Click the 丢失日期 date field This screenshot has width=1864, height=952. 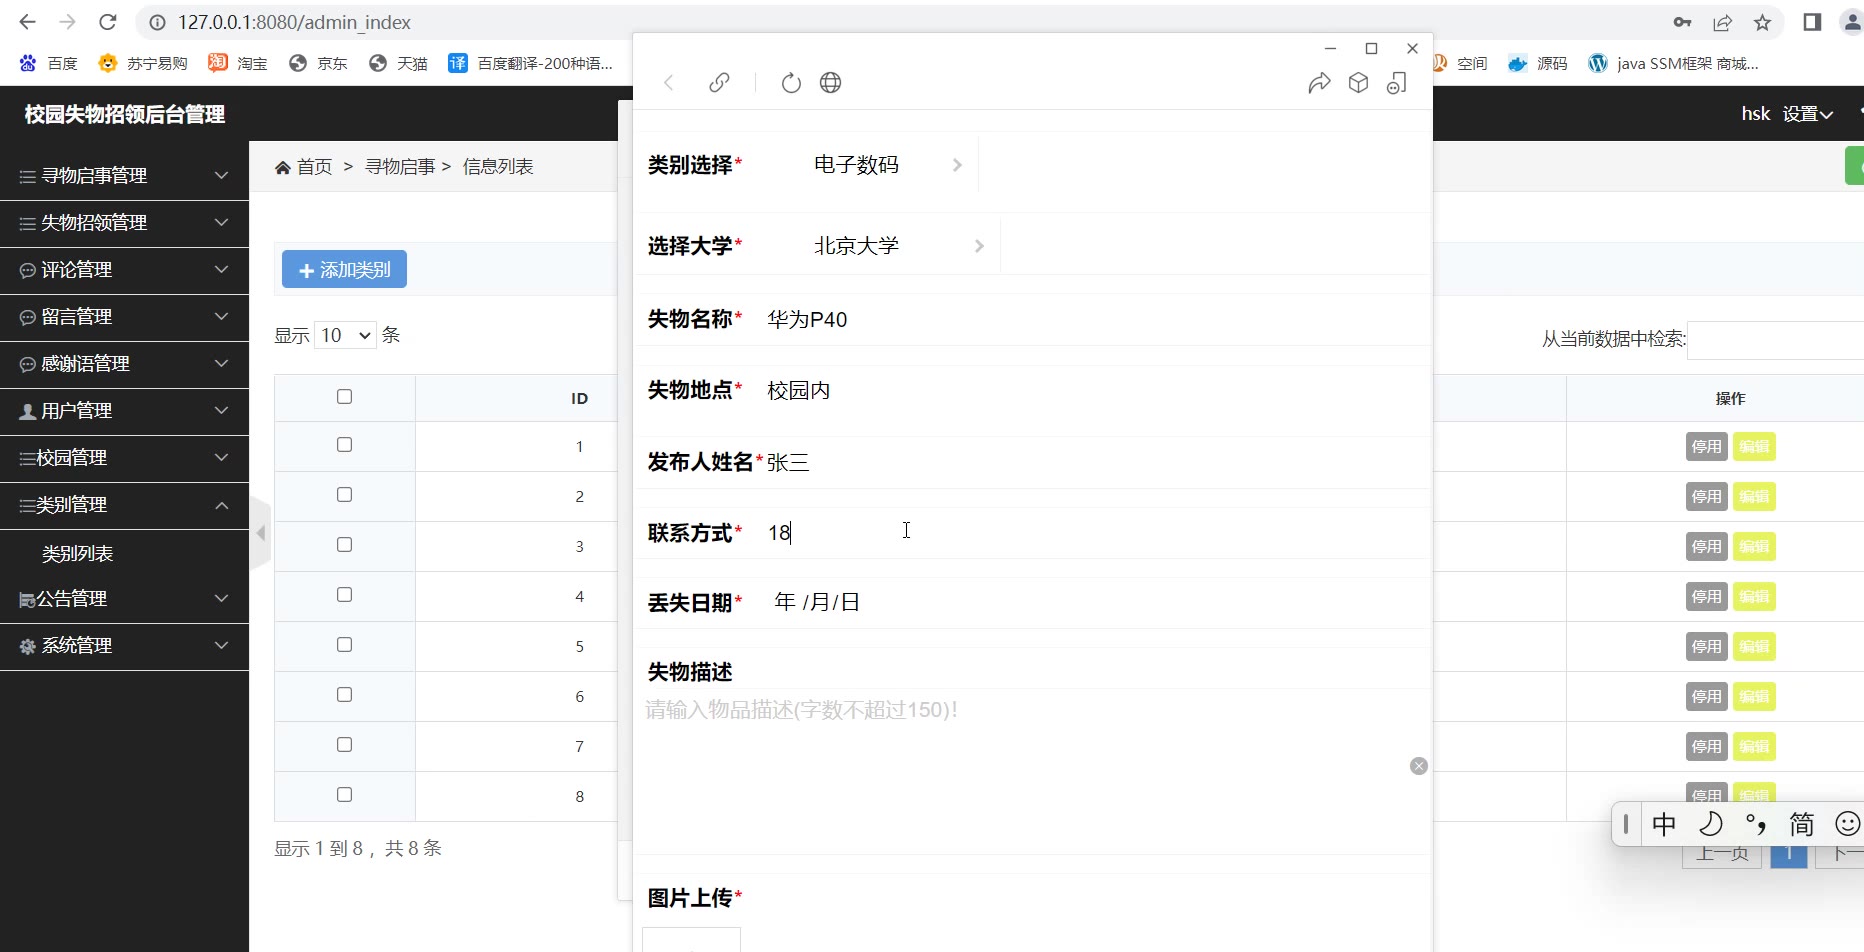pos(817,602)
